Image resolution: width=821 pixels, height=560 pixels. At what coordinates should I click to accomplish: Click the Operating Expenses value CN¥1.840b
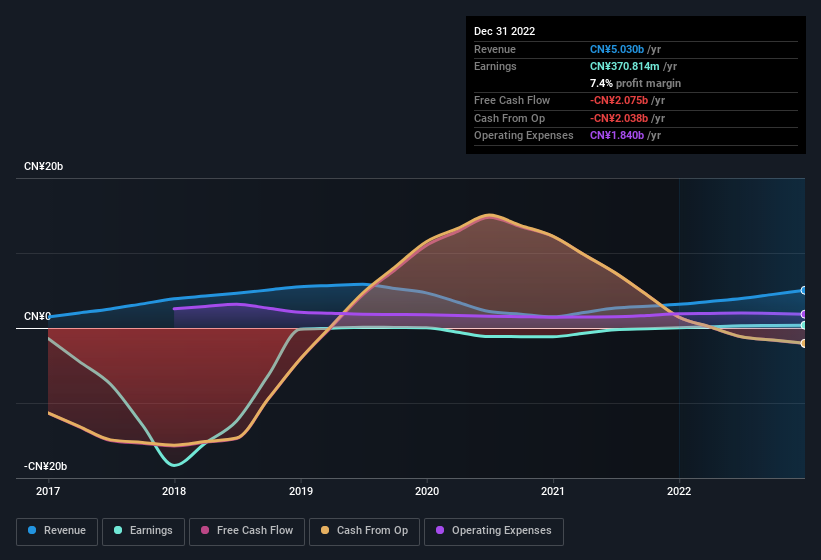pyautogui.click(x=617, y=135)
